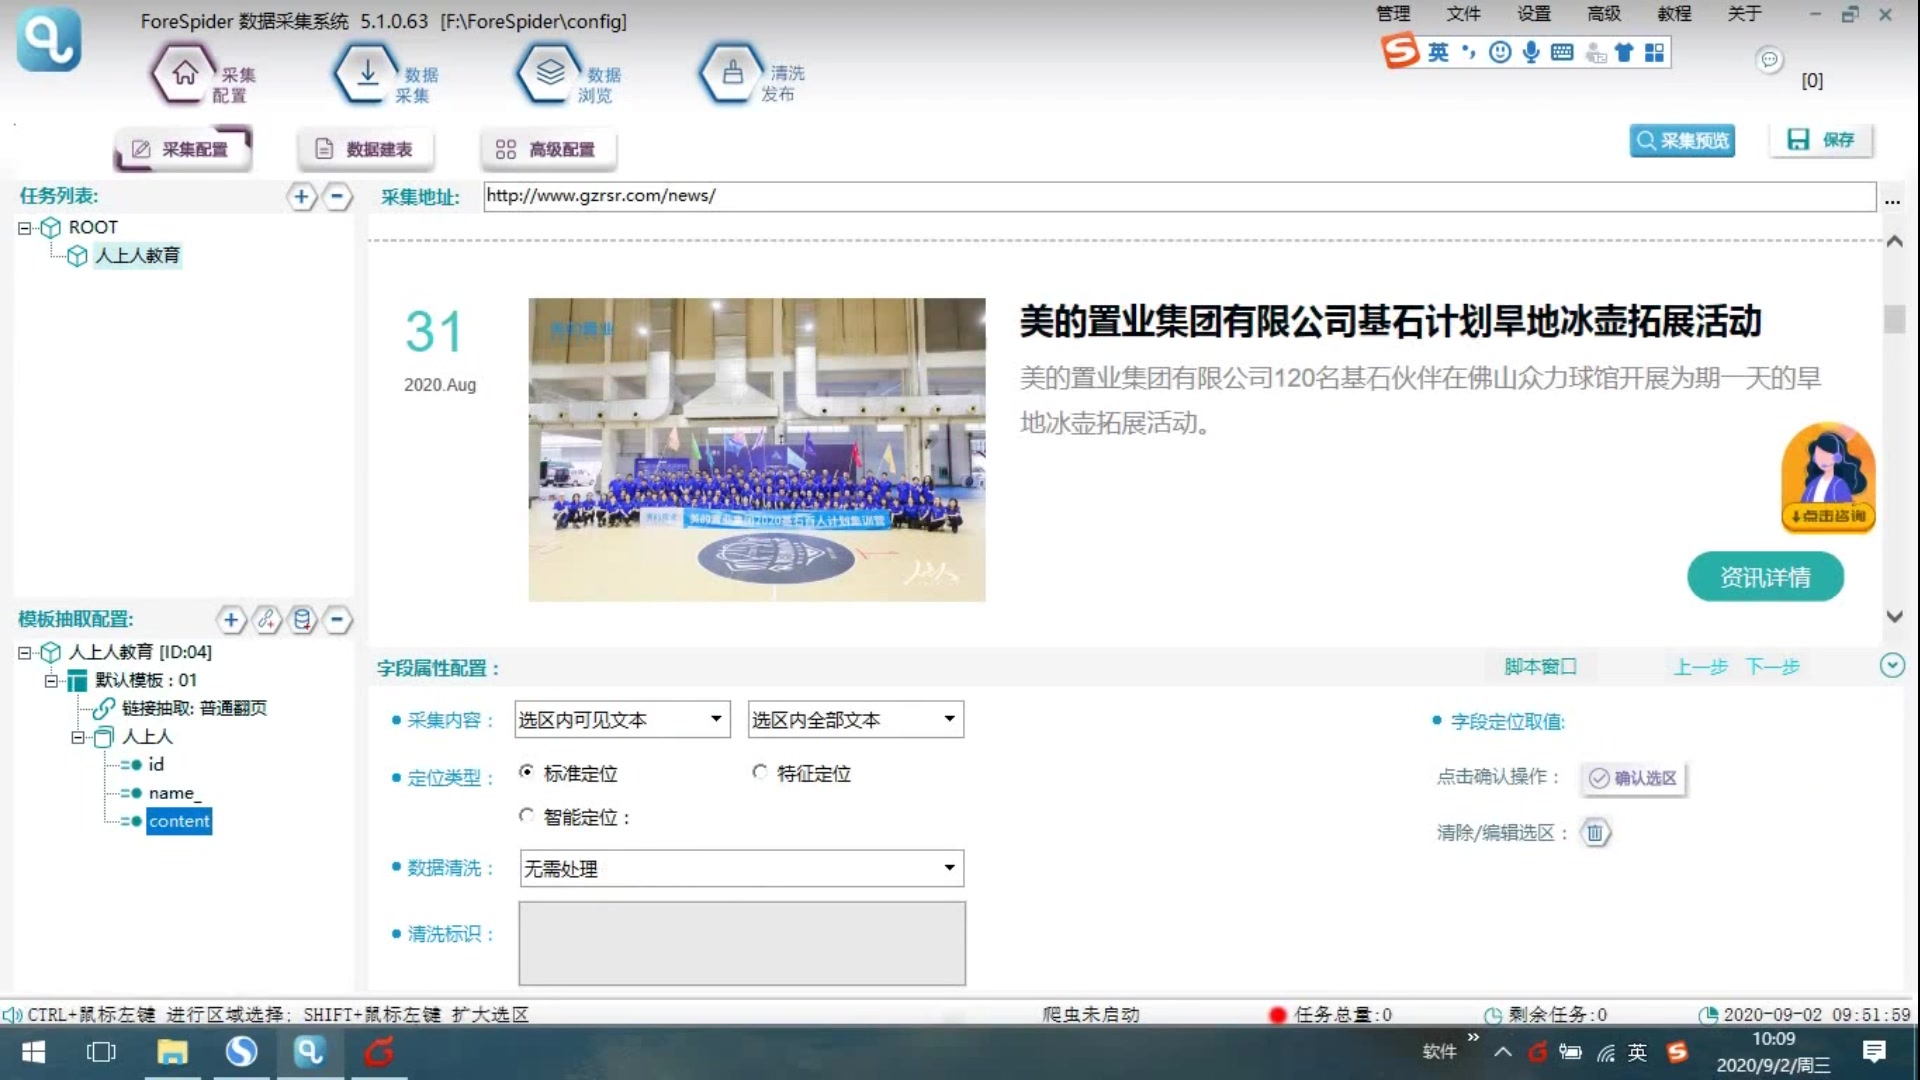This screenshot has height=1080, width=1920.
Task: Click the news article group photo thumbnail
Action: 757,449
